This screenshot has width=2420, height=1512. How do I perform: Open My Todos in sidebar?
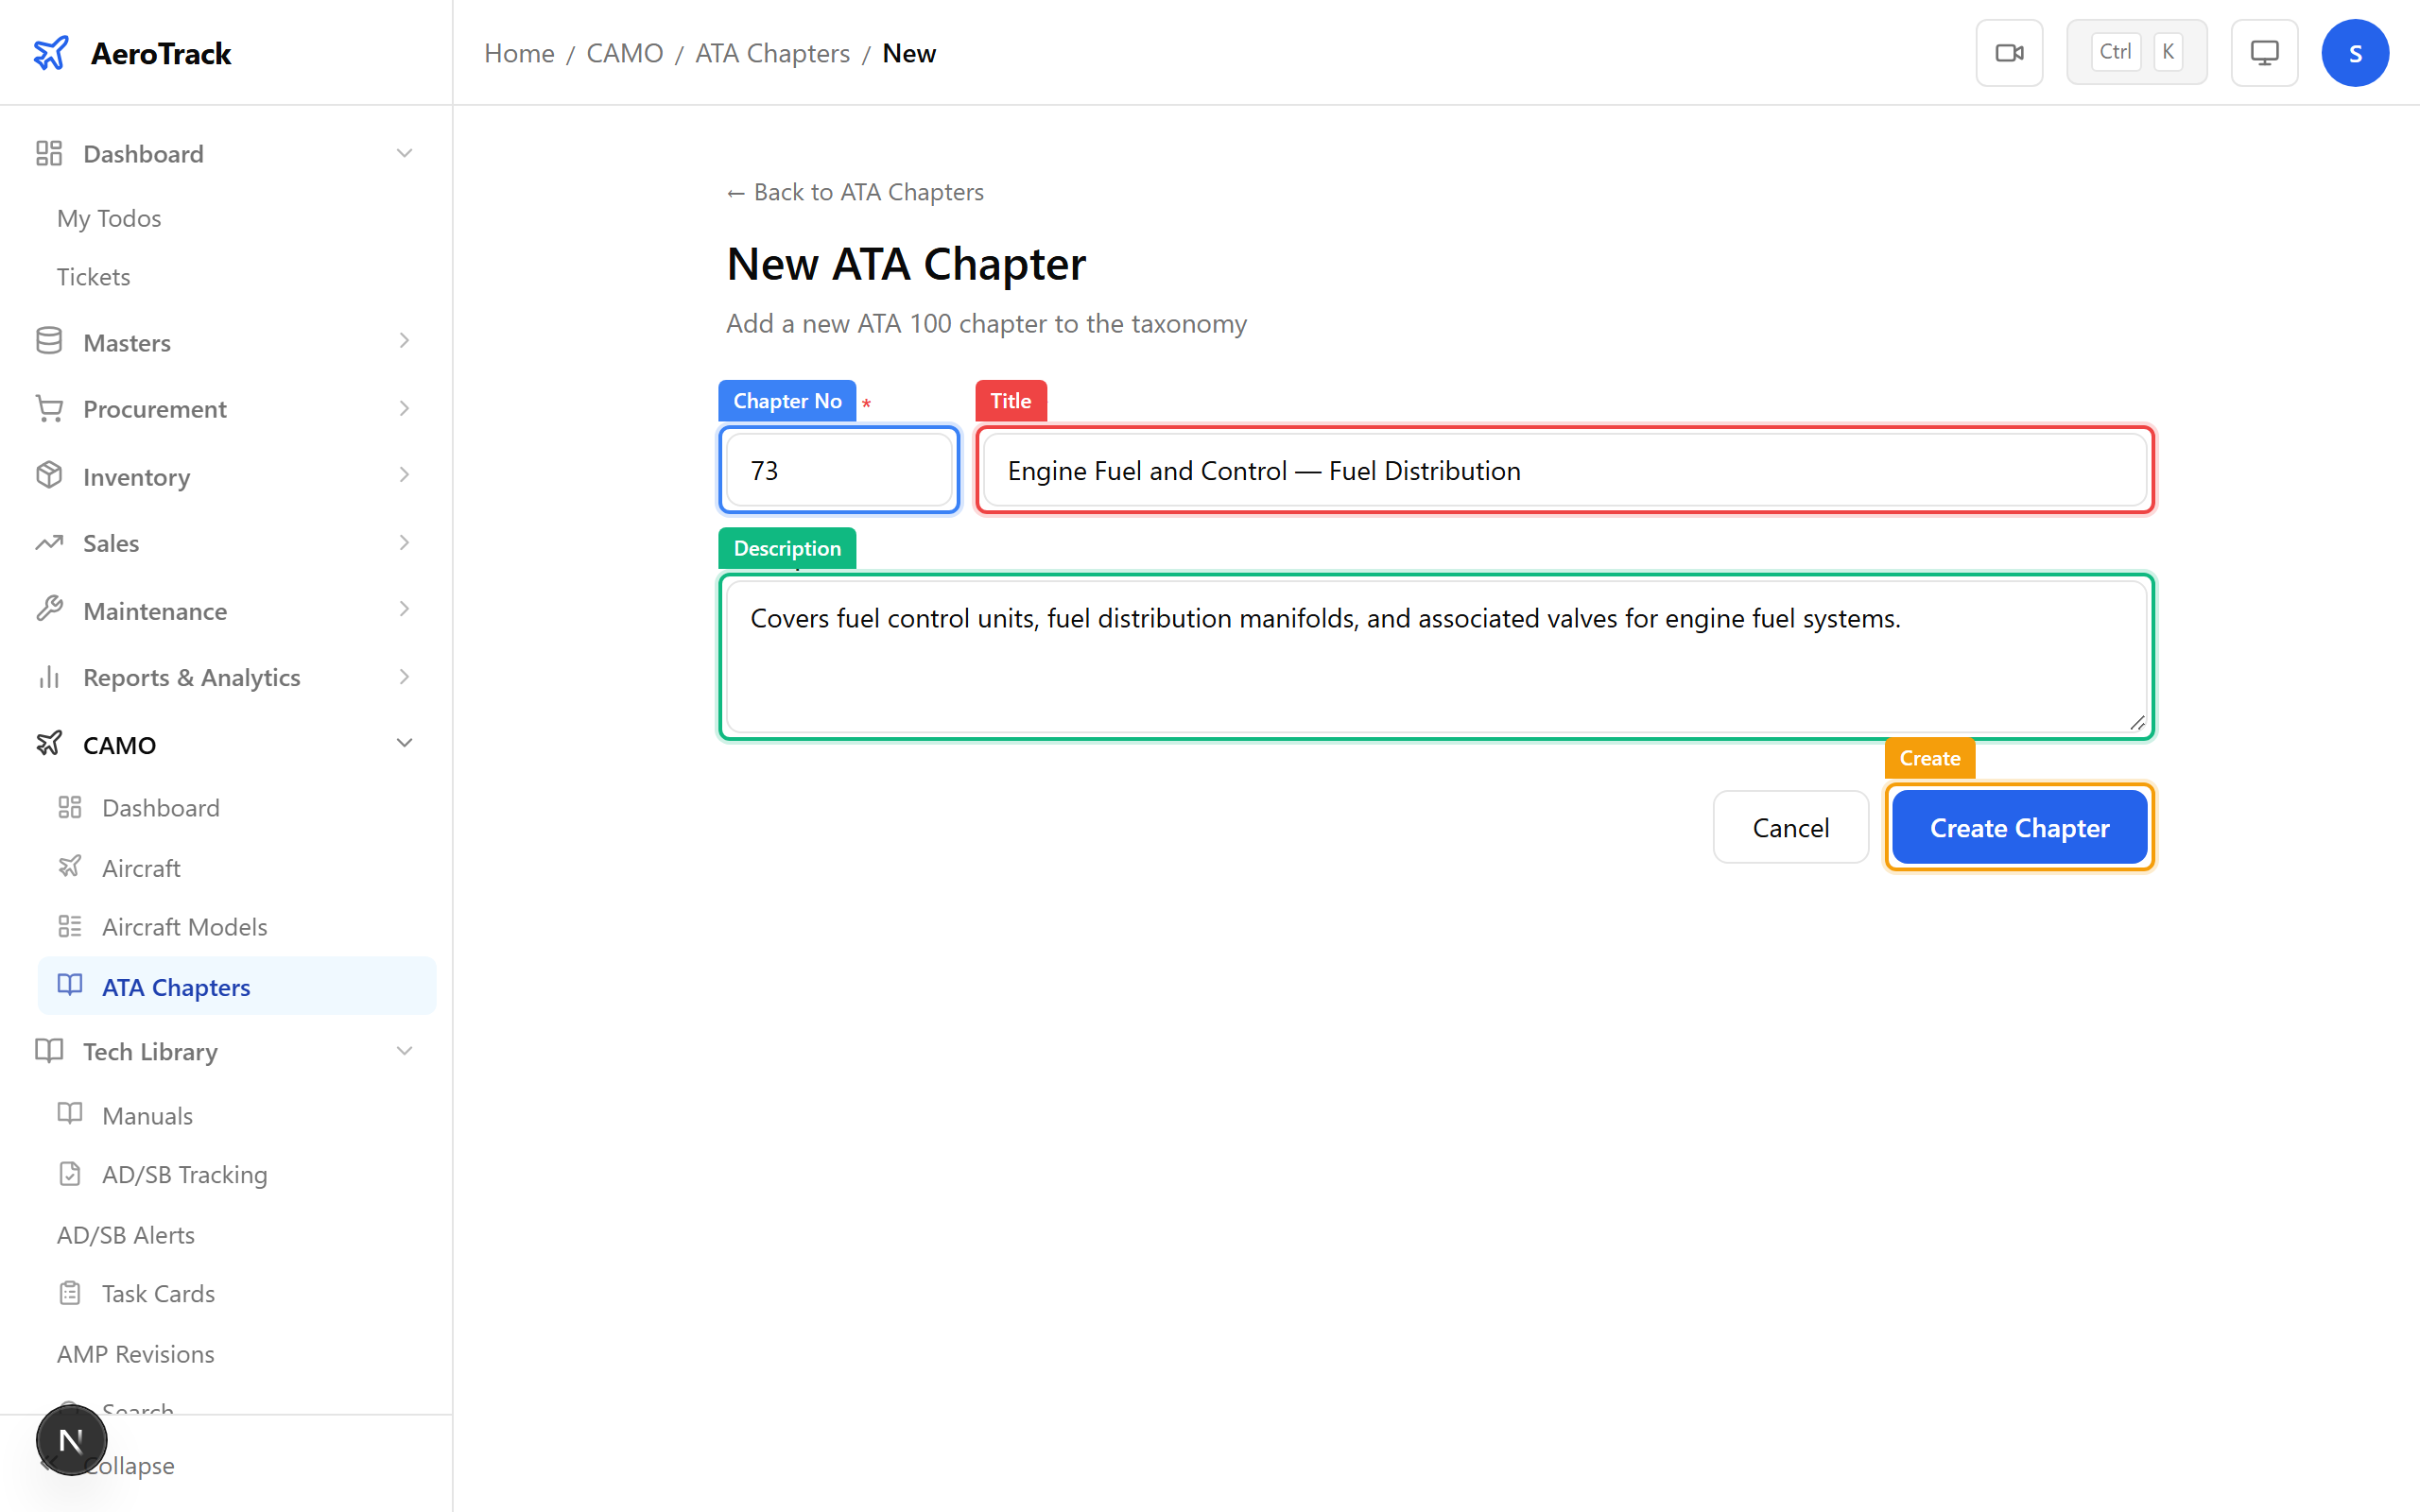(108, 218)
